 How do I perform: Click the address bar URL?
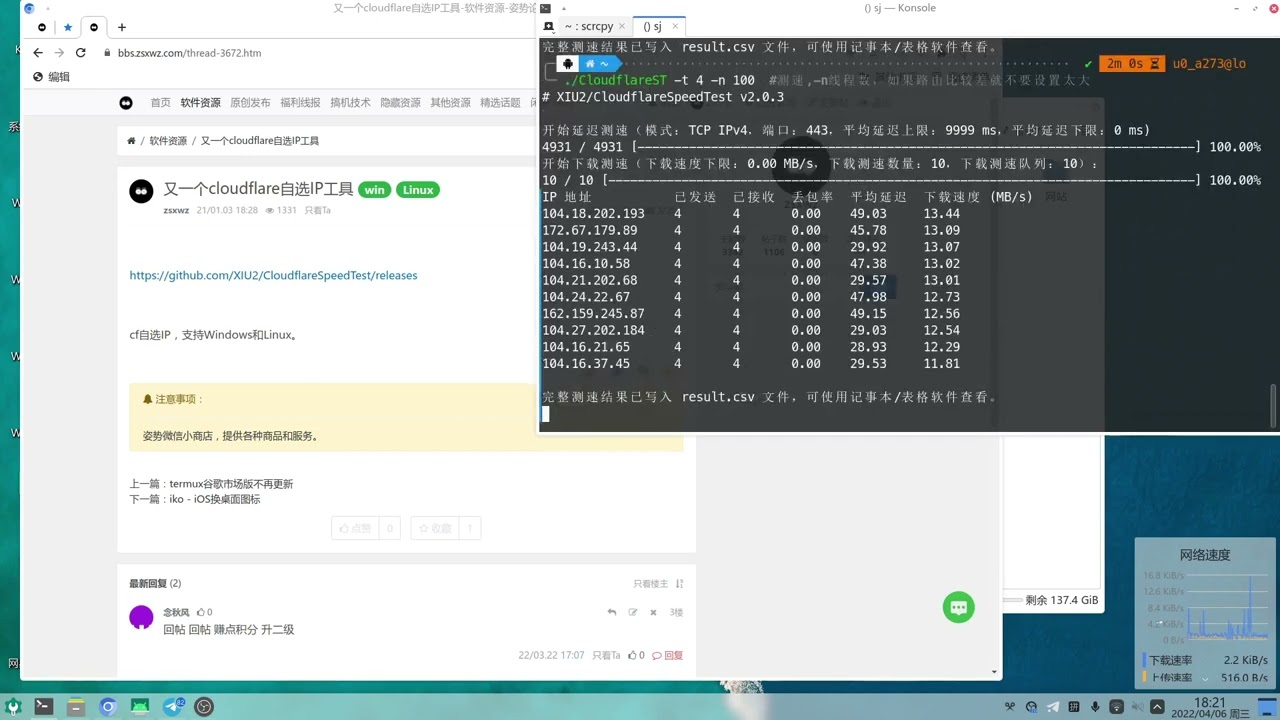click(189, 53)
